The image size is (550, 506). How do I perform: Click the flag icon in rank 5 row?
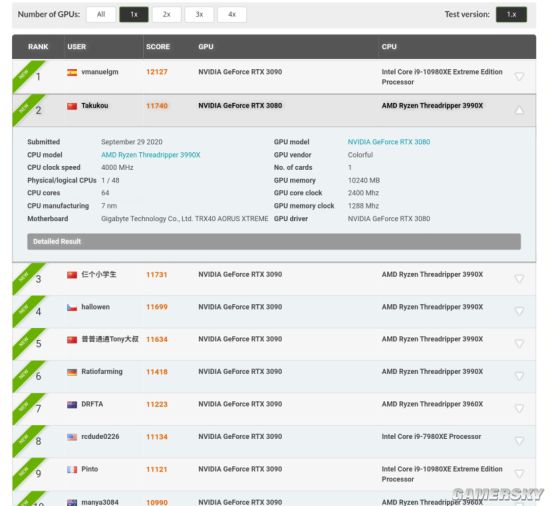click(x=72, y=340)
